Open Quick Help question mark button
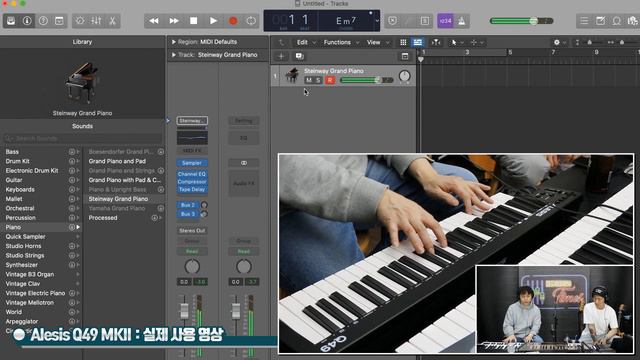Screen dimensions: 640x360 click(43, 21)
